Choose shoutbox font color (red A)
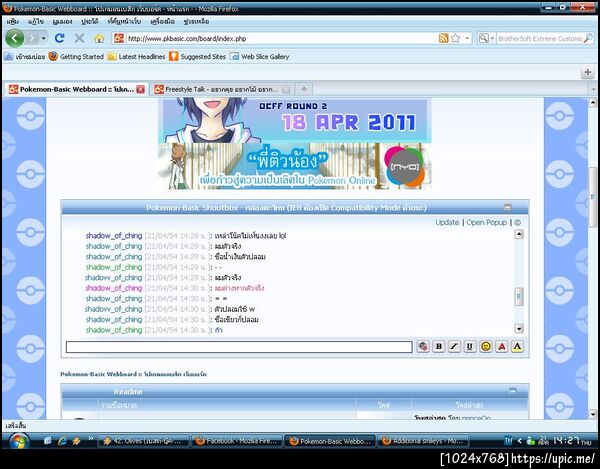600x469 pixels. [502, 347]
